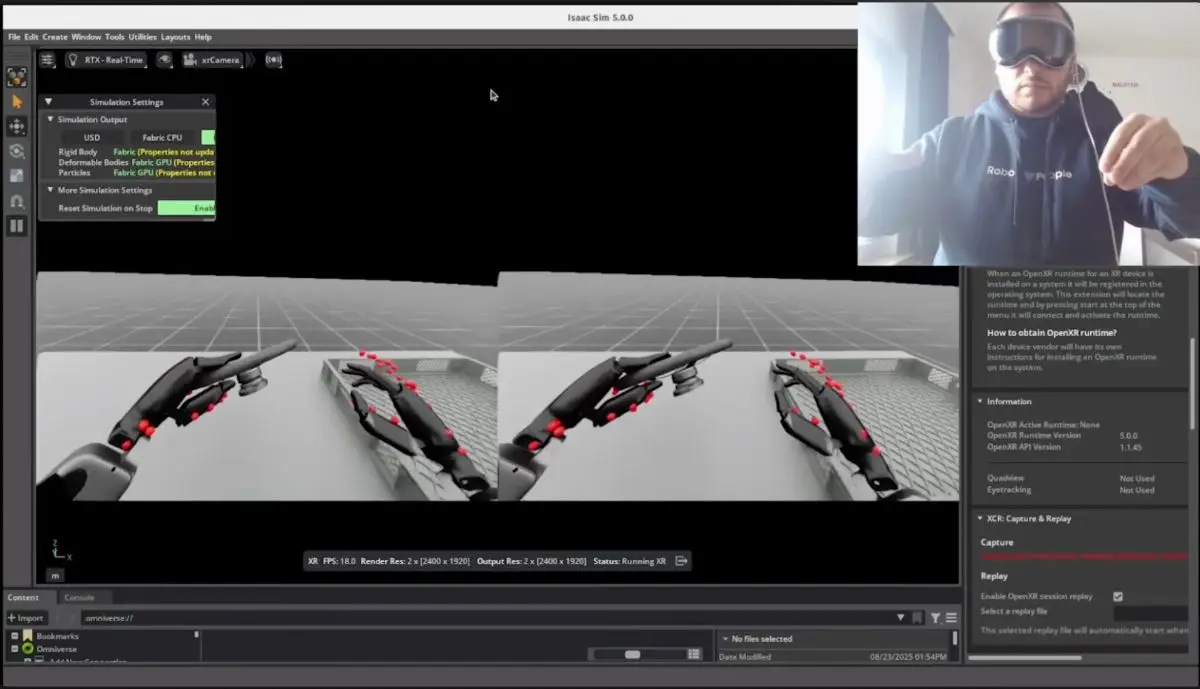Open the Utilities menu
This screenshot has height=689, width=1200.
point(143,37)
